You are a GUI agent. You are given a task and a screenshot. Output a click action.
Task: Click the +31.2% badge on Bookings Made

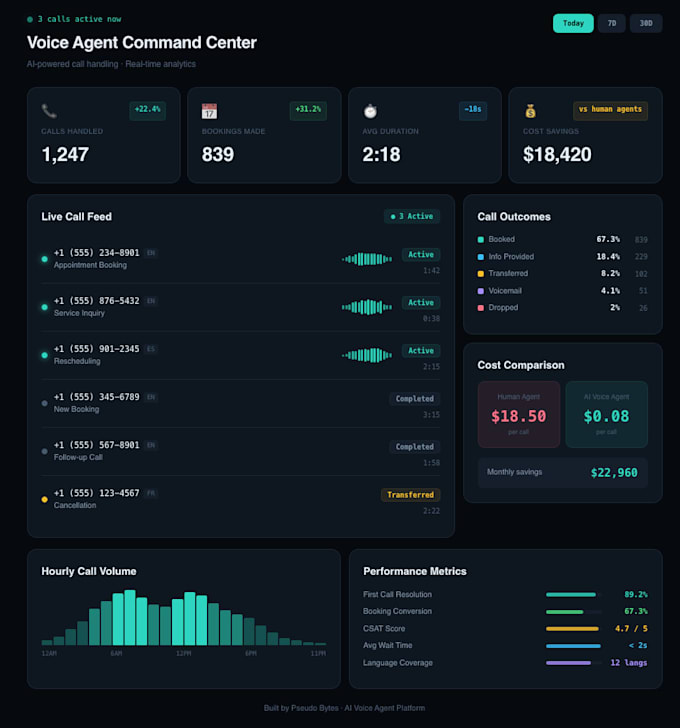click(x=308, y=110)
